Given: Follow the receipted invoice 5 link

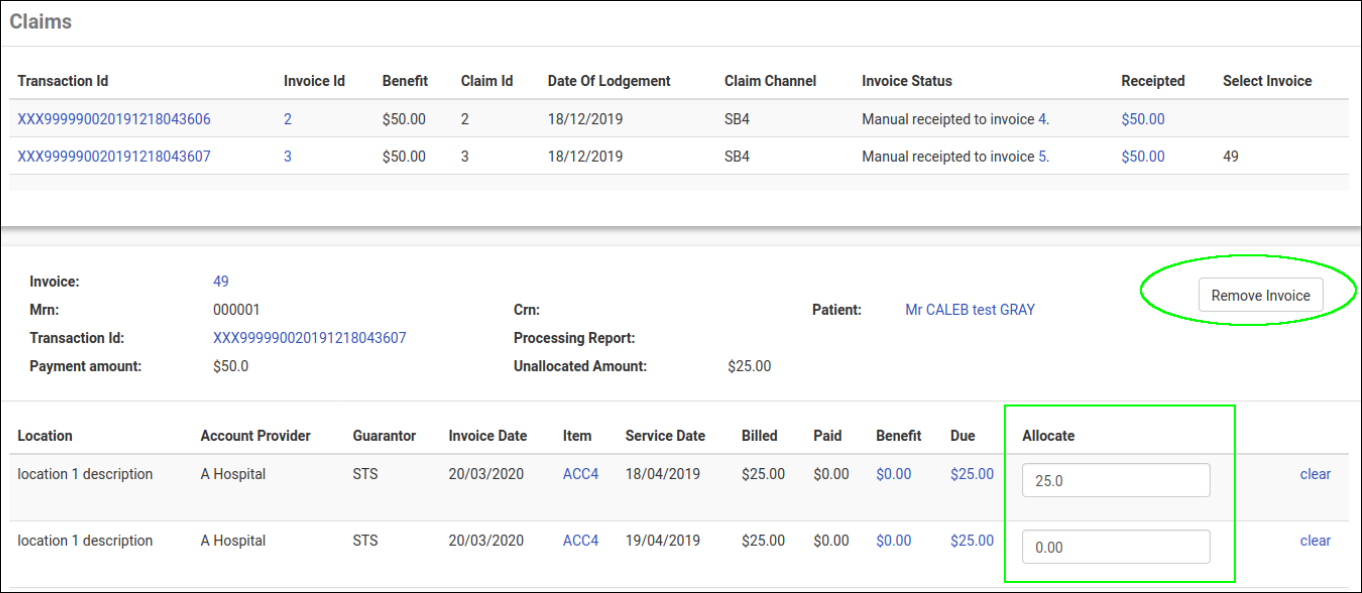Looking at the screenshot, I should click(x=1043, y=156).
